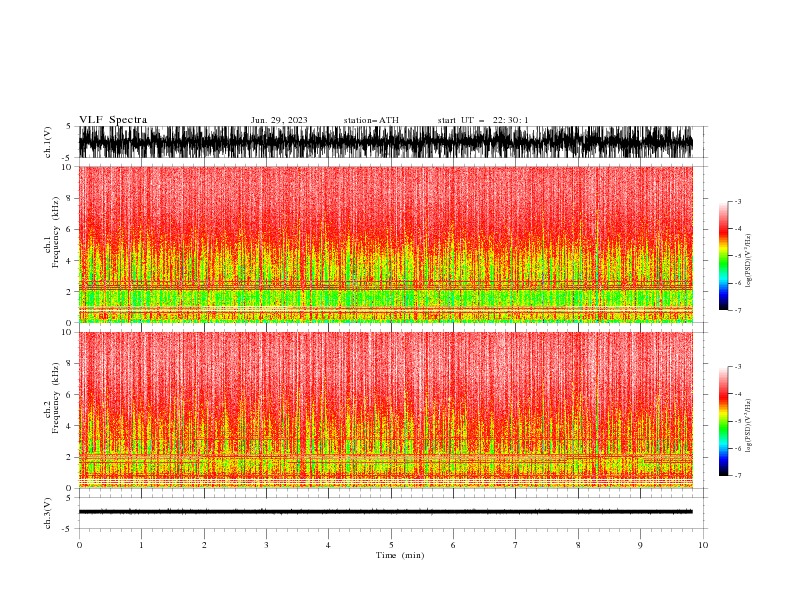Click the "station=ATH" header label

tap(371, 120)
